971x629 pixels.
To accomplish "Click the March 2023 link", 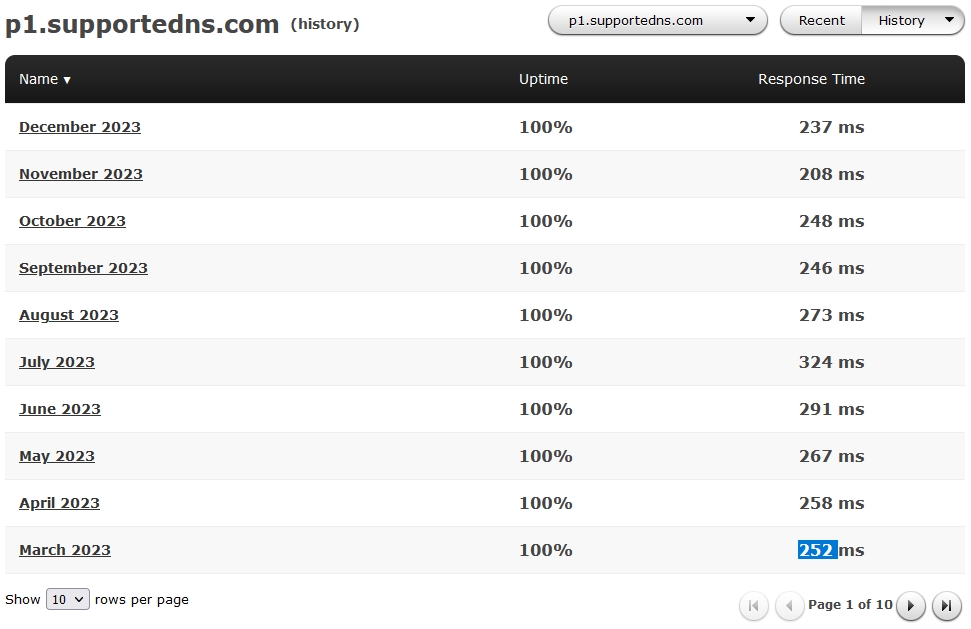I will point(65,550).
